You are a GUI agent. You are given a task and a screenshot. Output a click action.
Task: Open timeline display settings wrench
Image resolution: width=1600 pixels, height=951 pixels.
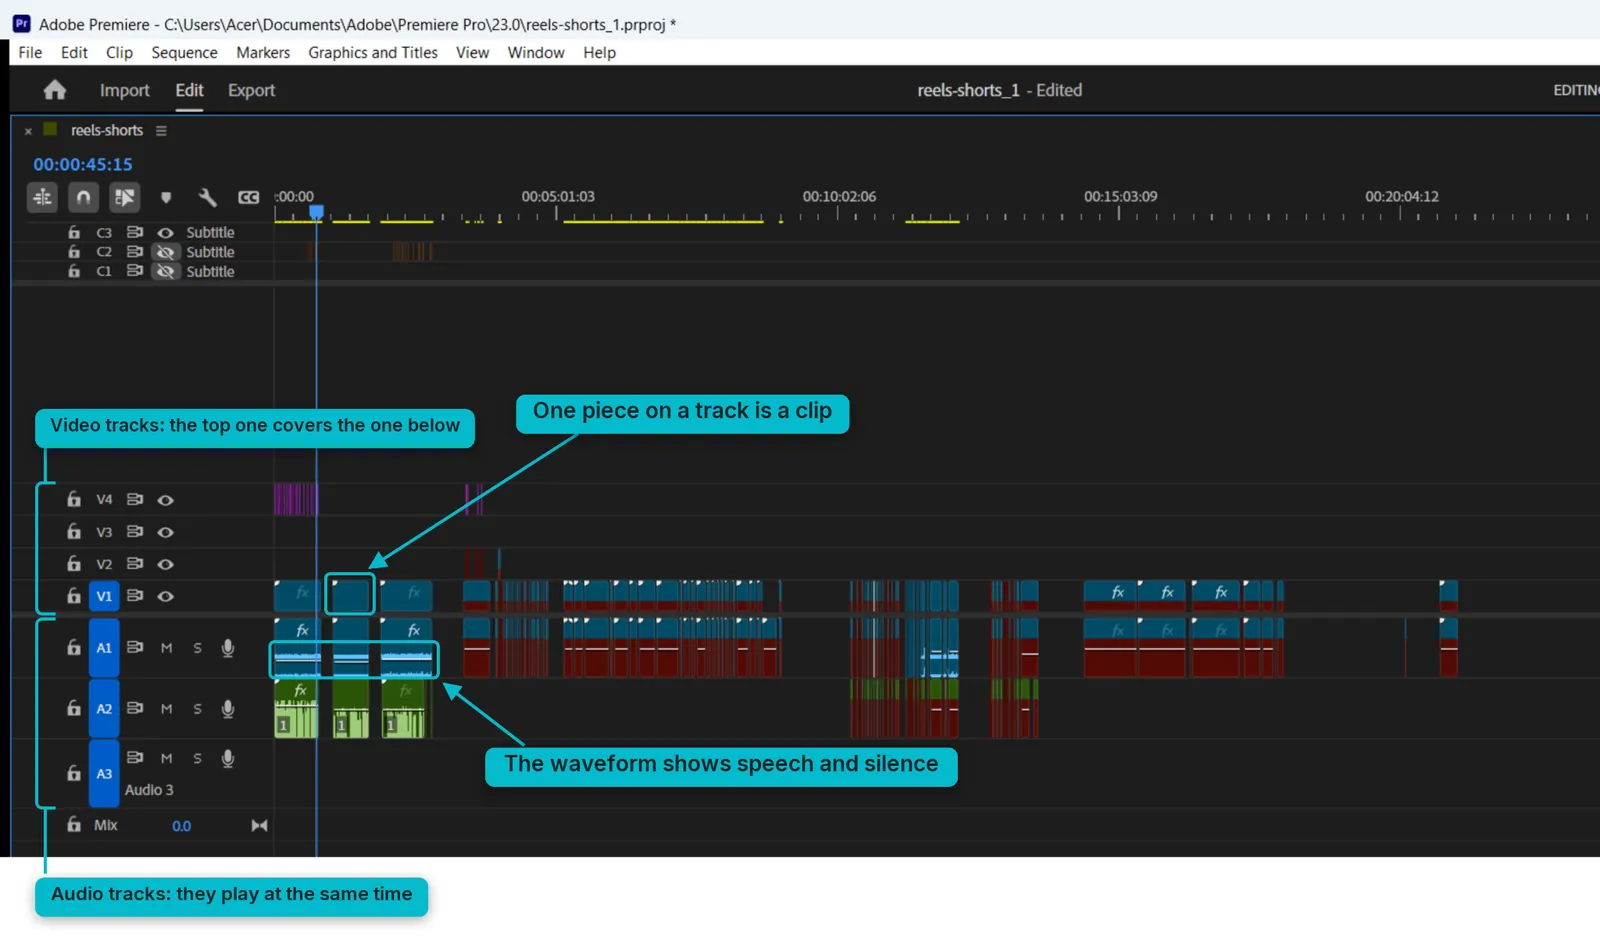click(x=207, y=198)
